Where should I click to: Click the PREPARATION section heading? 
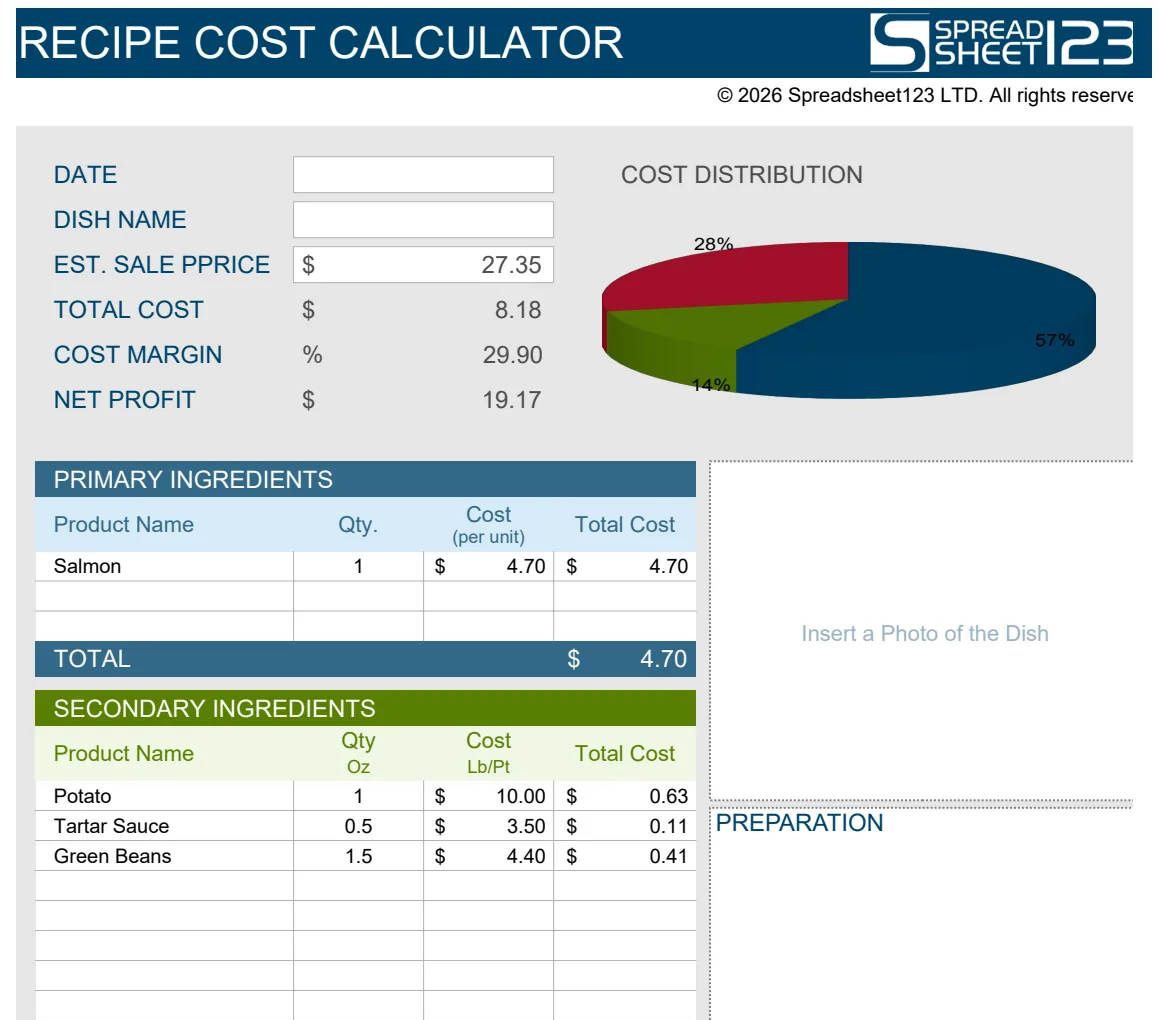tap(799, 823)
